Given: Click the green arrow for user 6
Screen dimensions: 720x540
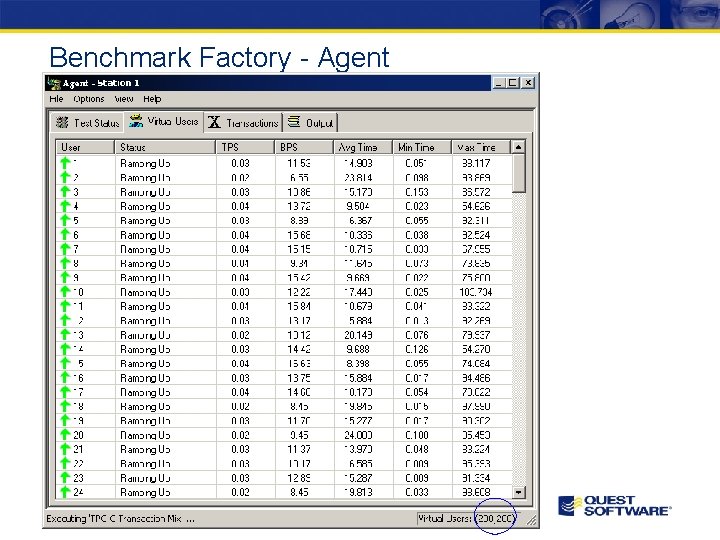Looking at the screenshot, I should point(65,234).
